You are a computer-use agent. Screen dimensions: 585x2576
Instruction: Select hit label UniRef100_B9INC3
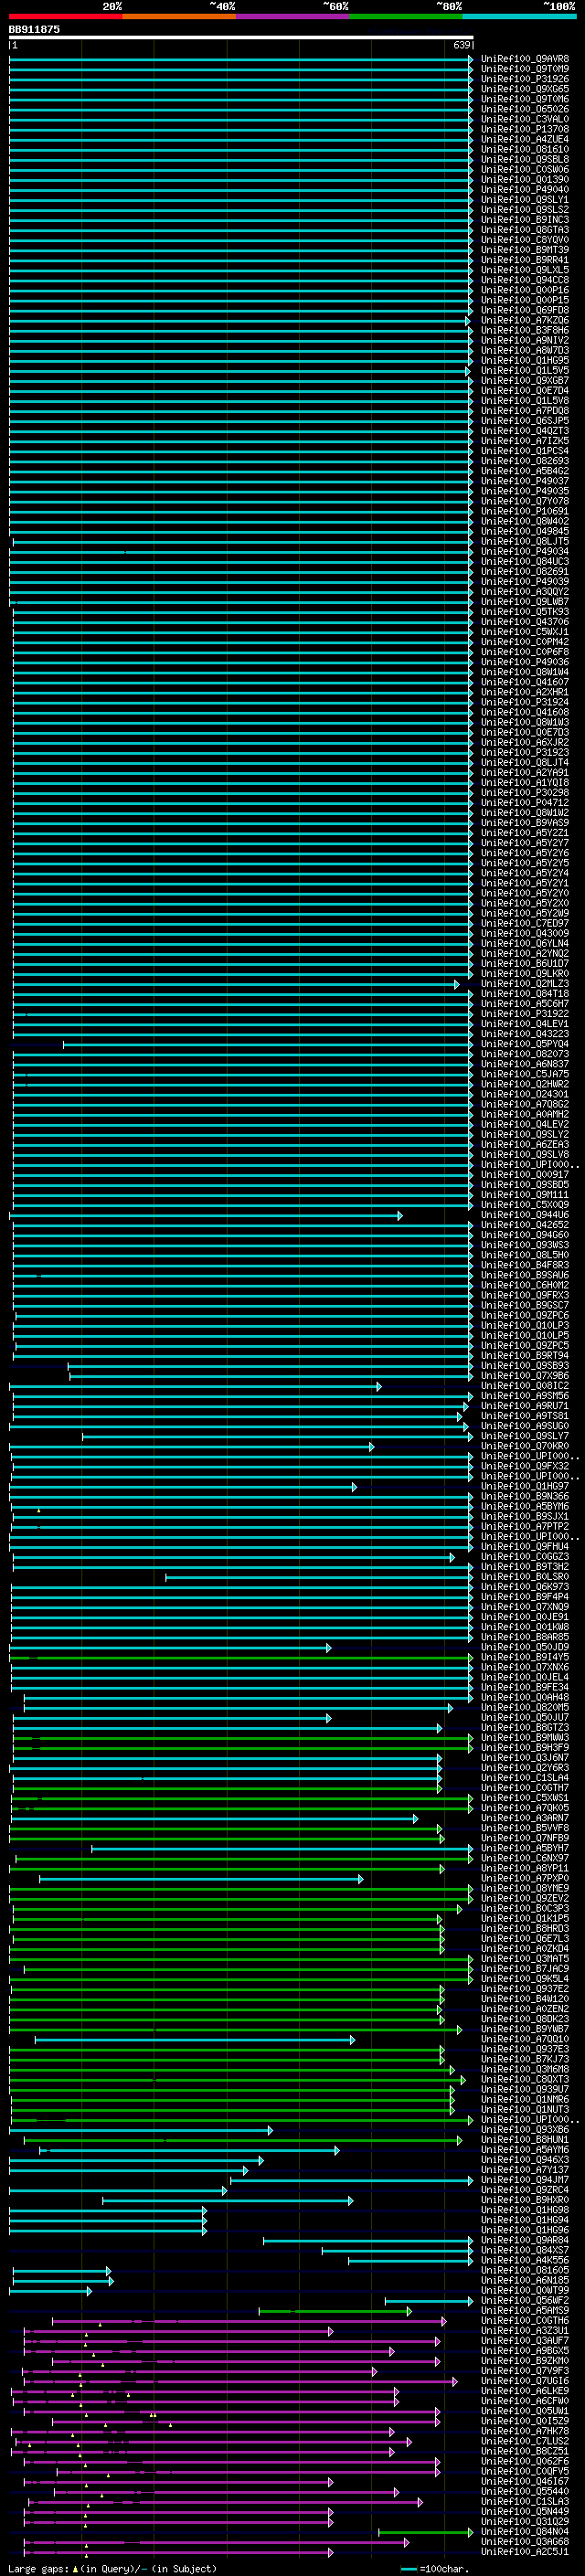pyautogui.click(x=524, y=220)
